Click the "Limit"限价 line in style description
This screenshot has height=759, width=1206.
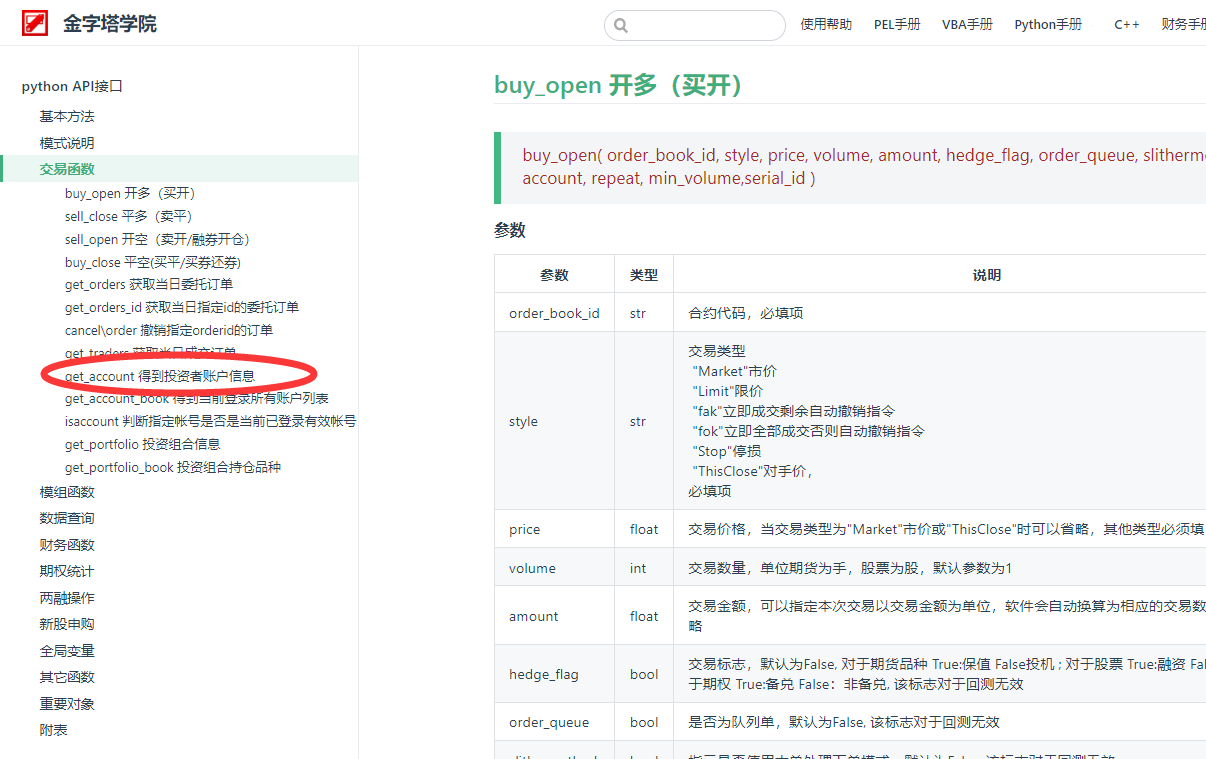[727, 391]
